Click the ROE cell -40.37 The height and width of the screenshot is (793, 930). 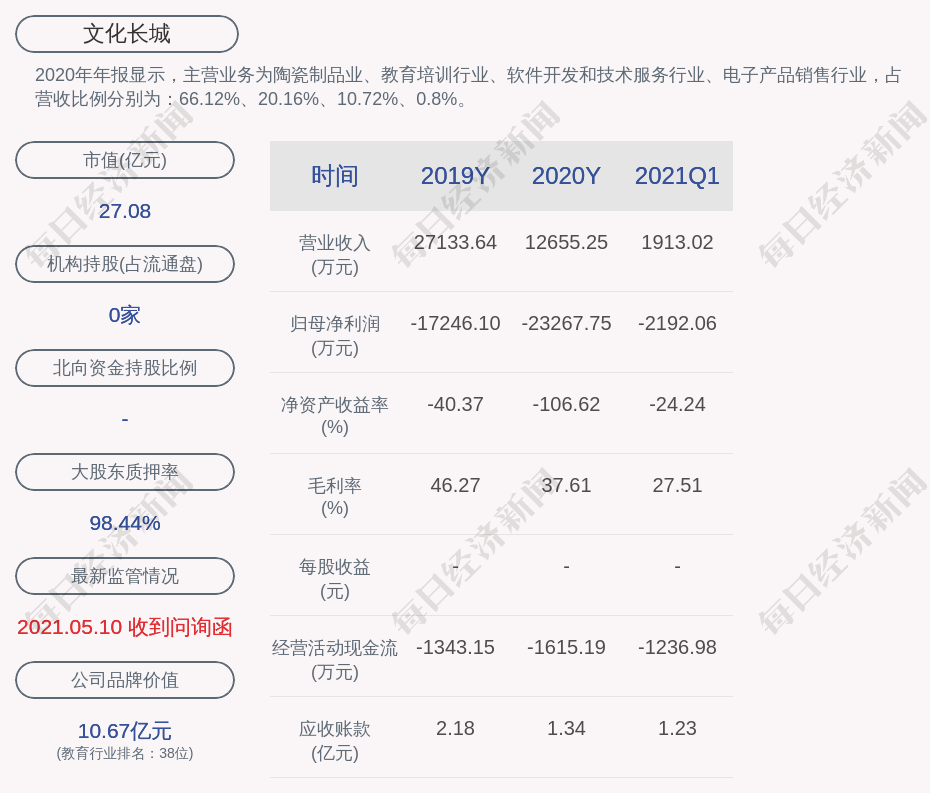[x=456, y=405]
